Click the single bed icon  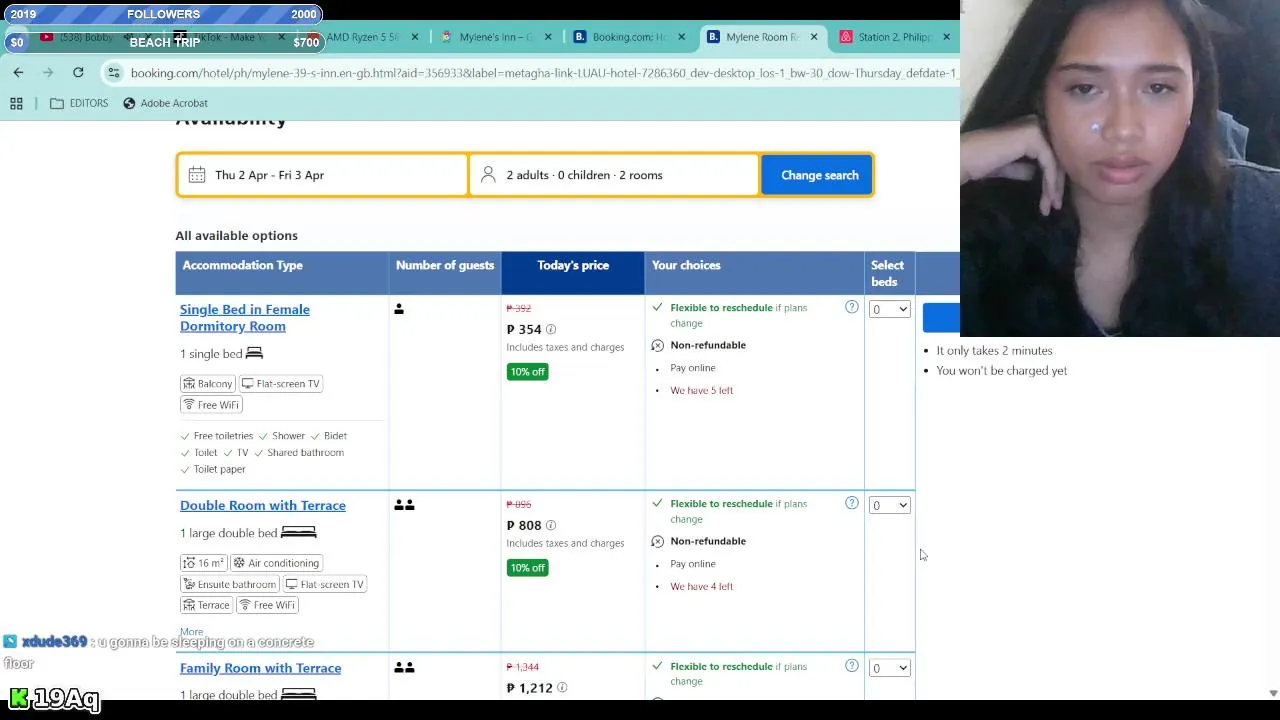(254, 353)
